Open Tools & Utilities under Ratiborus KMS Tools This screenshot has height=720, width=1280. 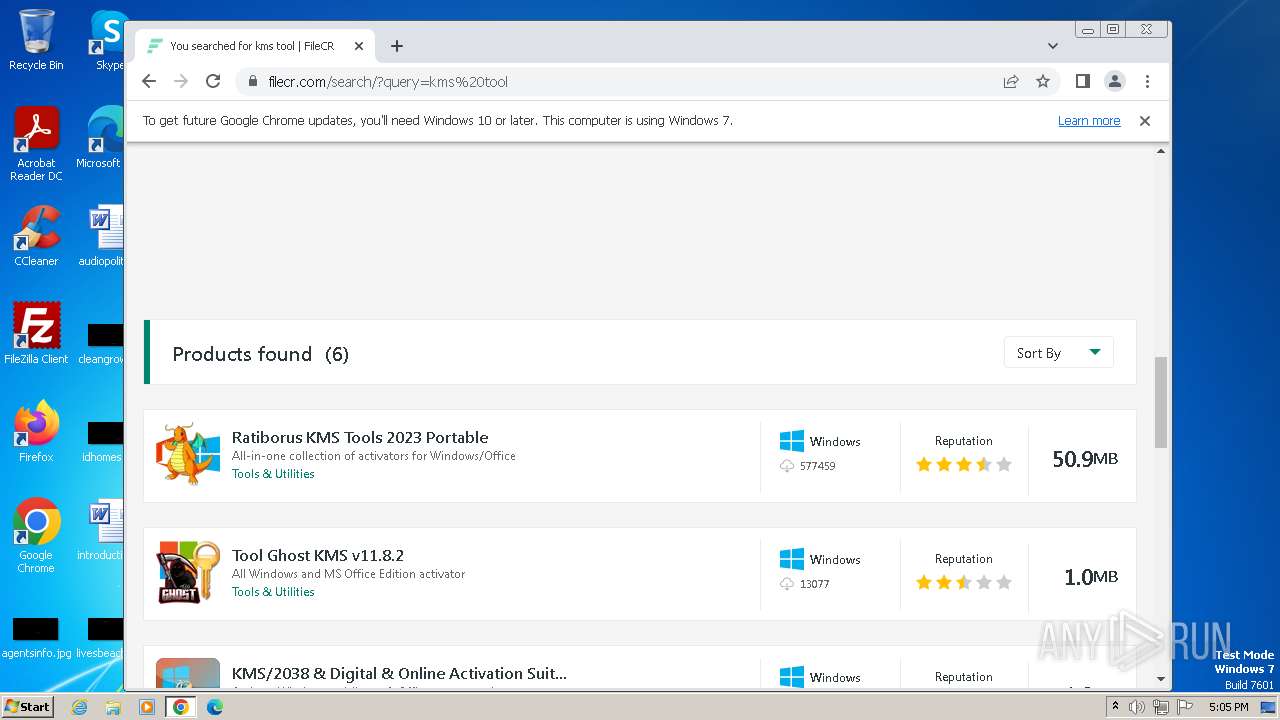pos(273,474)
